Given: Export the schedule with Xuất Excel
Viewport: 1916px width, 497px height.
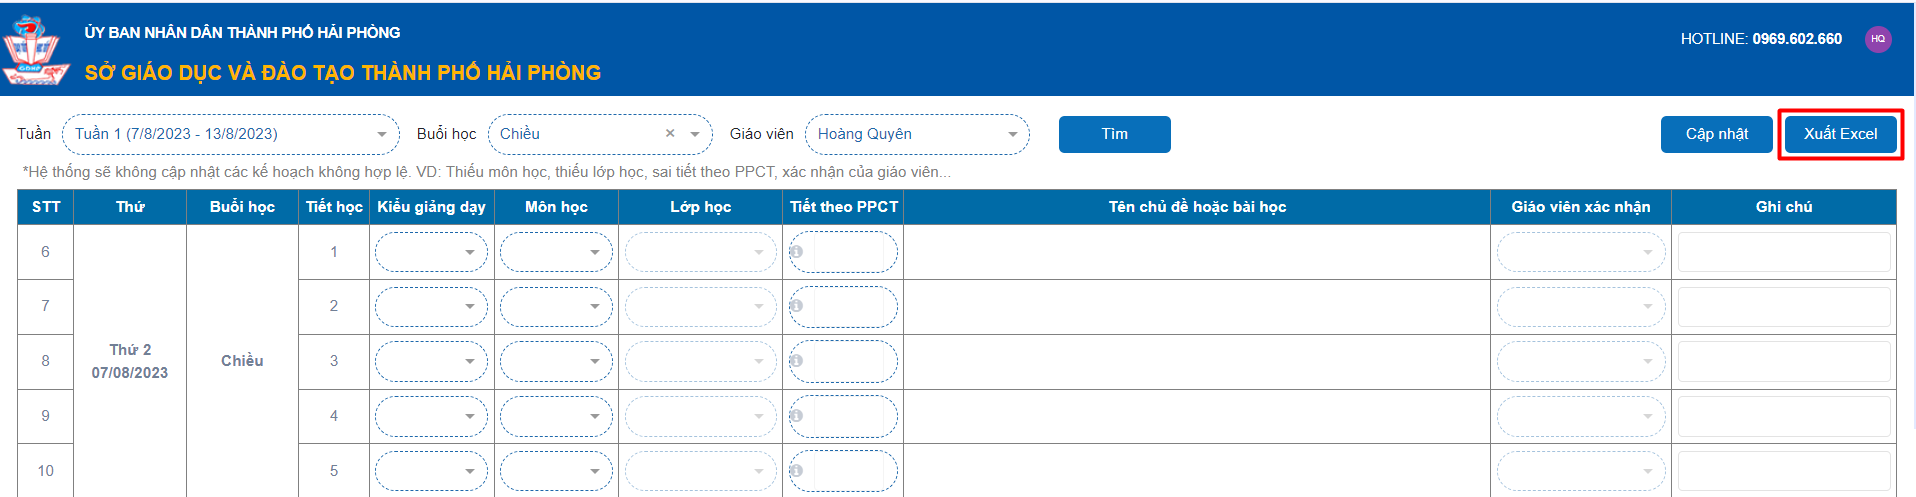Looking at the screenshot, I should [1840, 134].
